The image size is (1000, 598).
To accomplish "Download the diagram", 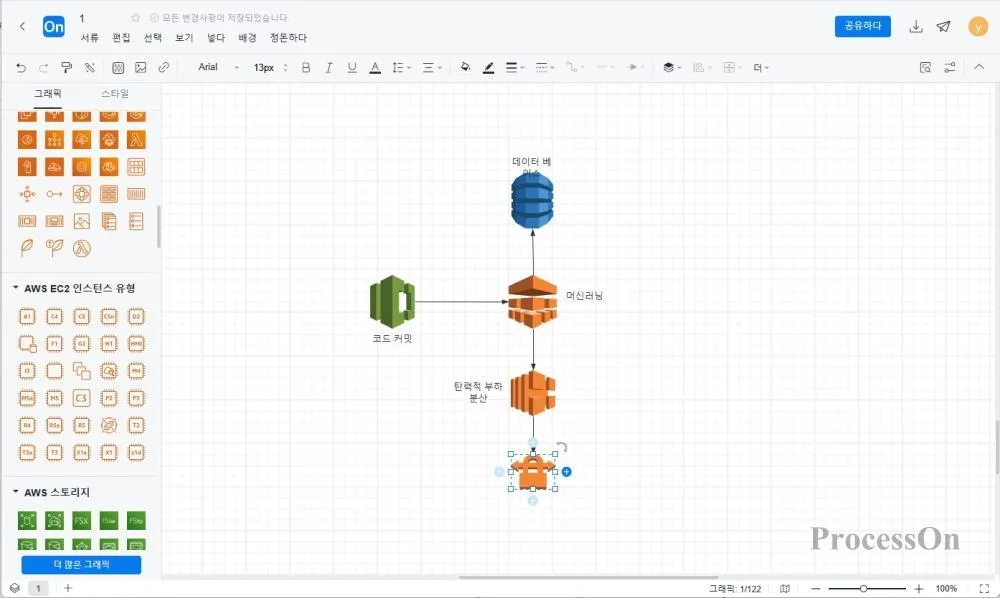I will pyautogui.click(x=916, y=26).
